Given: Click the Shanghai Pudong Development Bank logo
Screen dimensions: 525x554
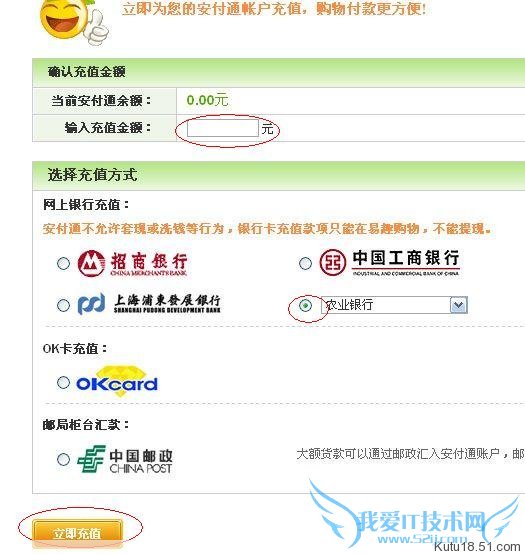Looking at the screenshot, I should click(x=149, y=304).
